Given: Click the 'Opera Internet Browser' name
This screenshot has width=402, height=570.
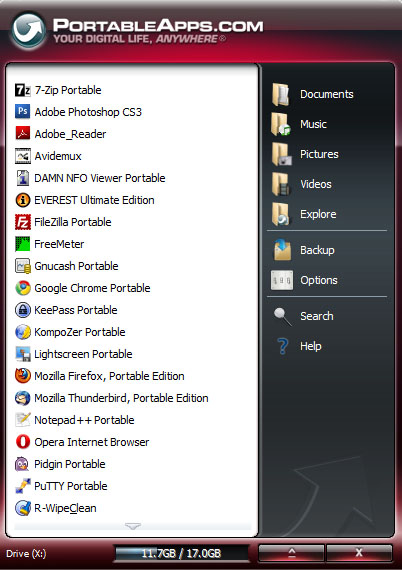Looking at the screenshot, I should click(x=92, y=442).
